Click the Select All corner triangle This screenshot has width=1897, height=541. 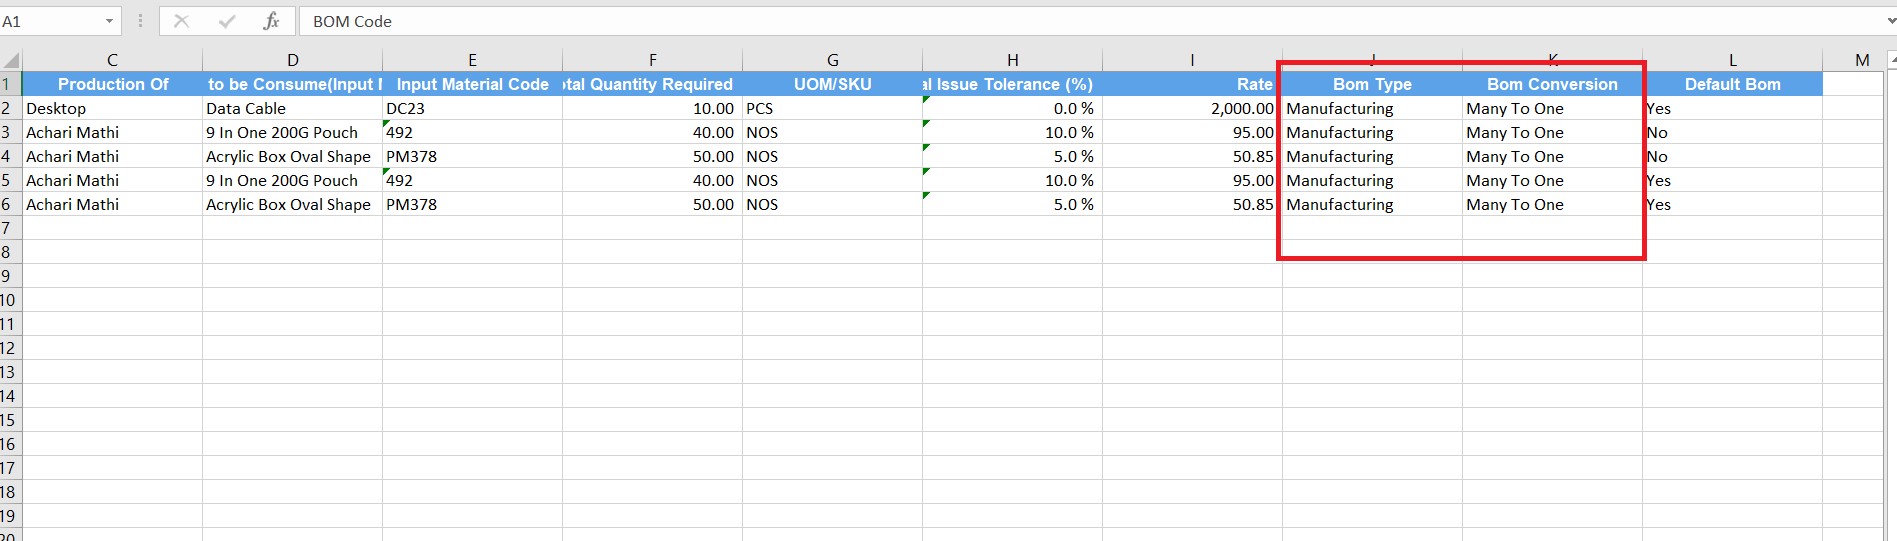11,61
